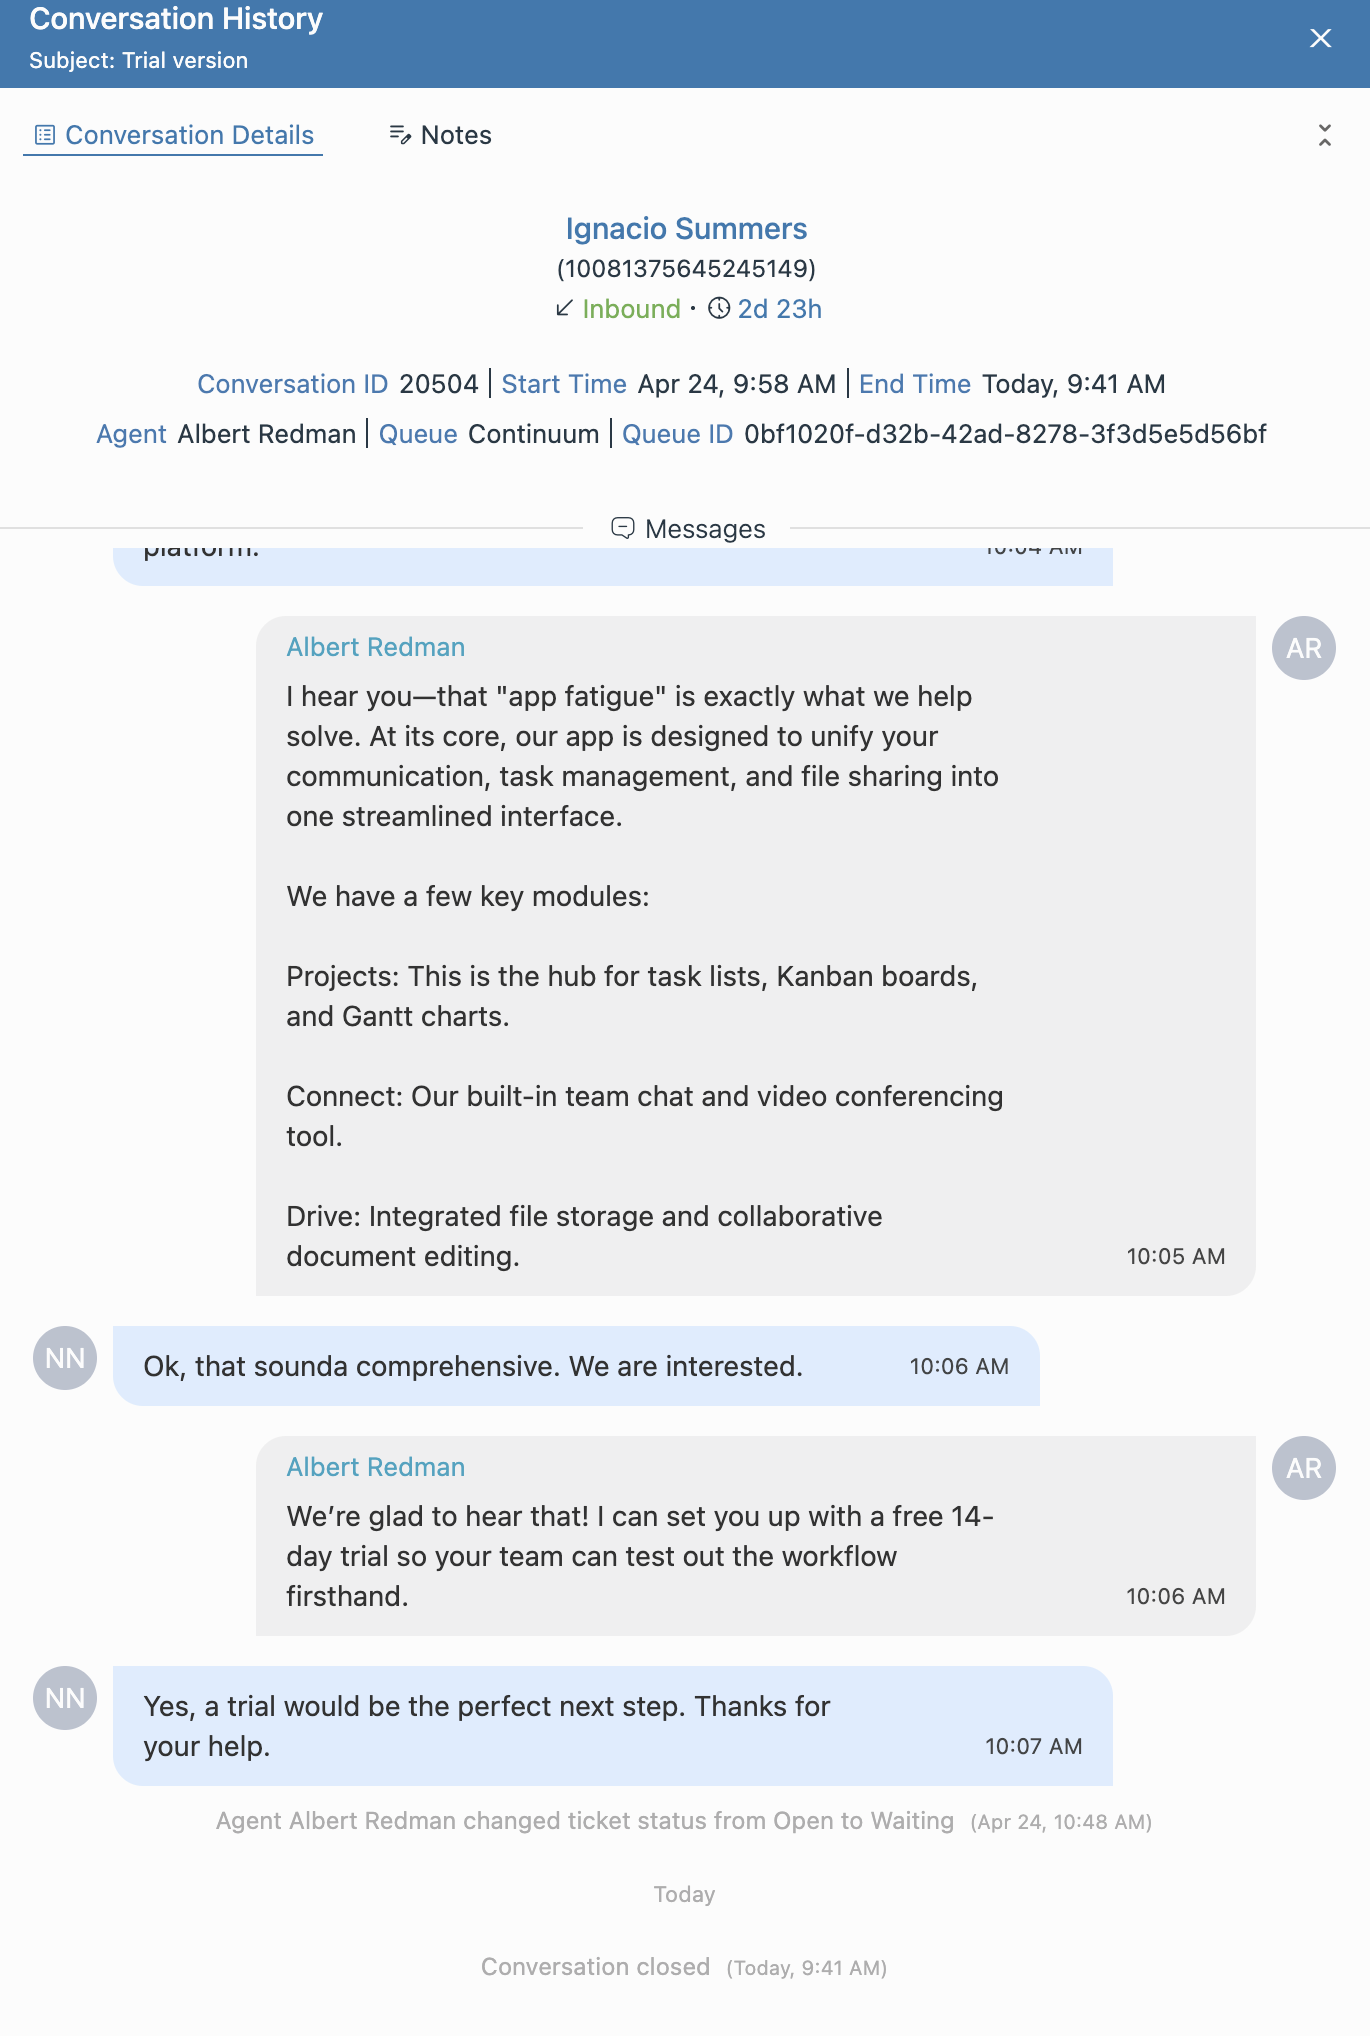Click the 2d 23h duration link
The image size is (1370, 2036).
pyautogui.click(x=780, y=309)
